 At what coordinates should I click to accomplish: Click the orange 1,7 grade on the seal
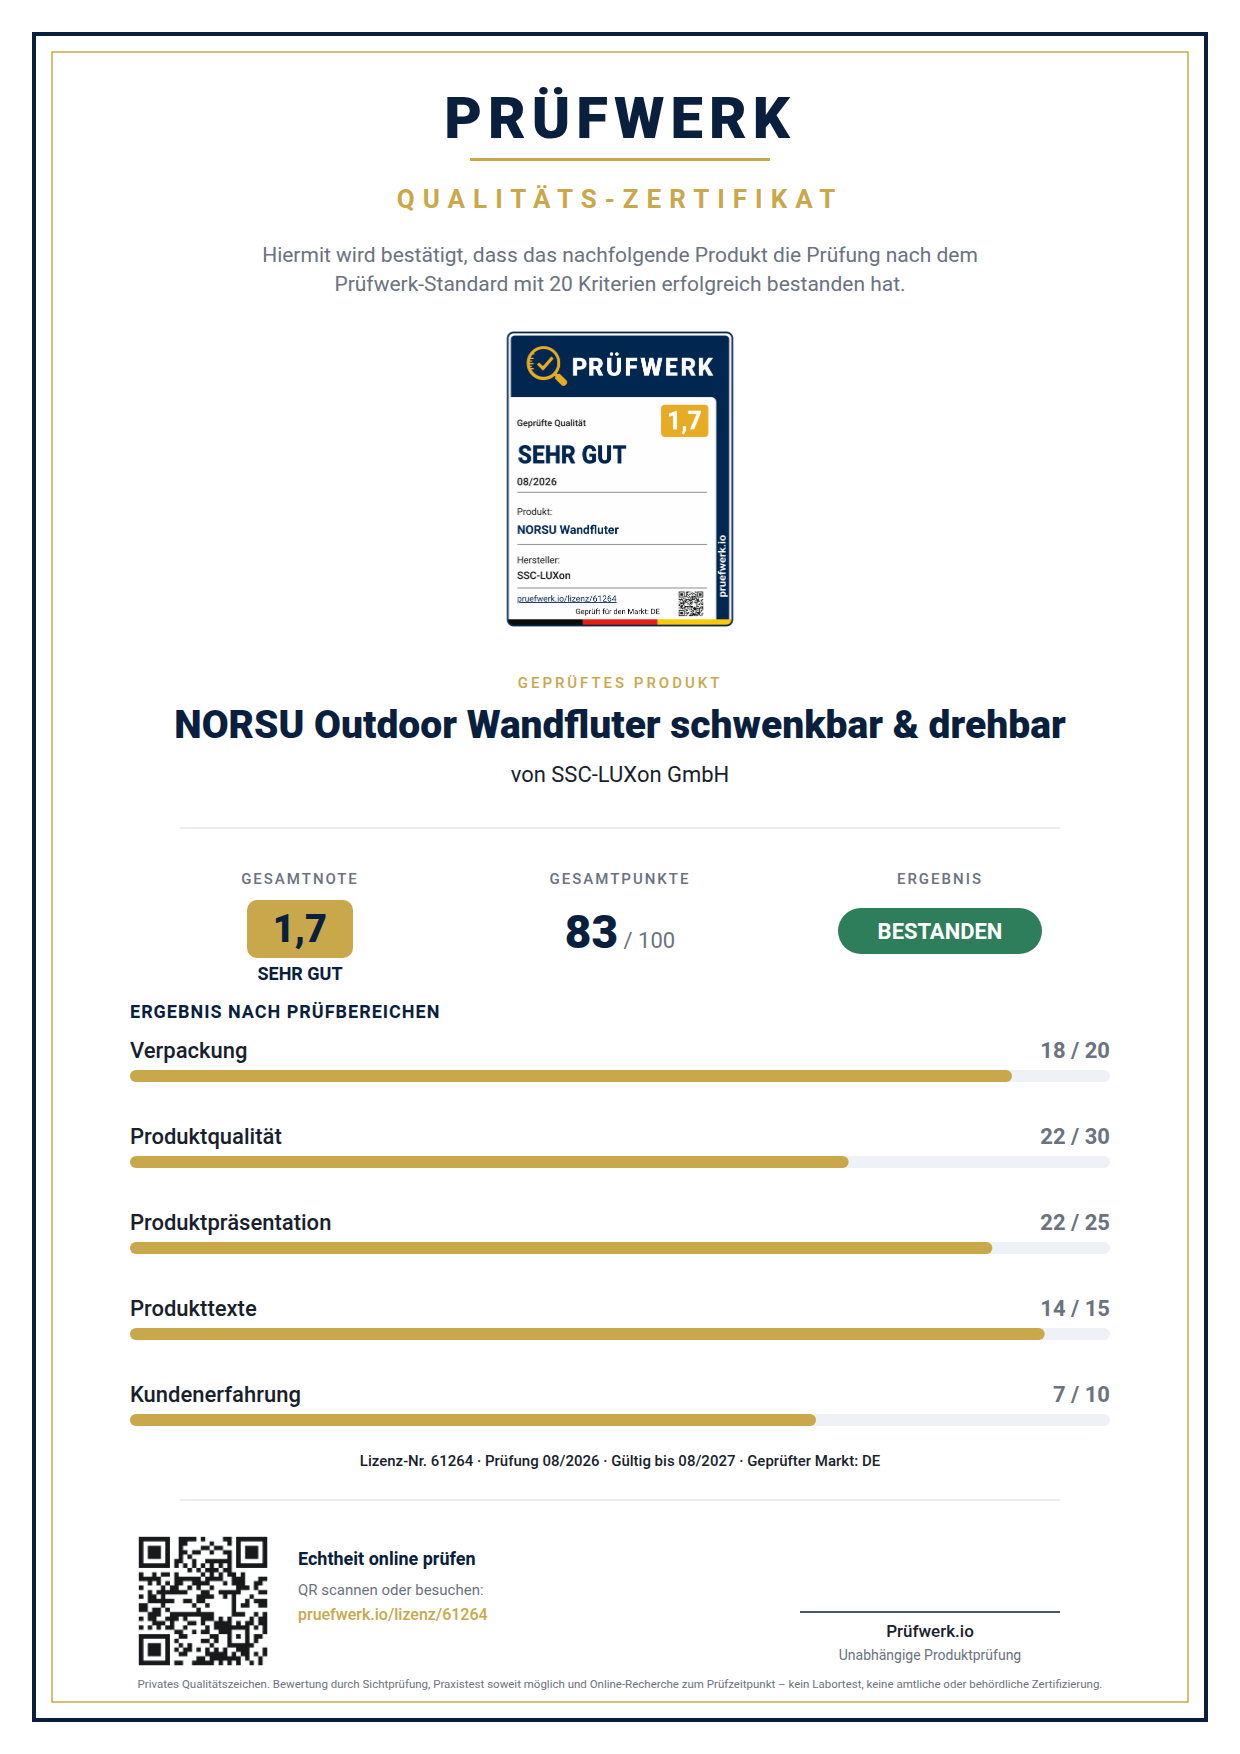click(684, 421)
